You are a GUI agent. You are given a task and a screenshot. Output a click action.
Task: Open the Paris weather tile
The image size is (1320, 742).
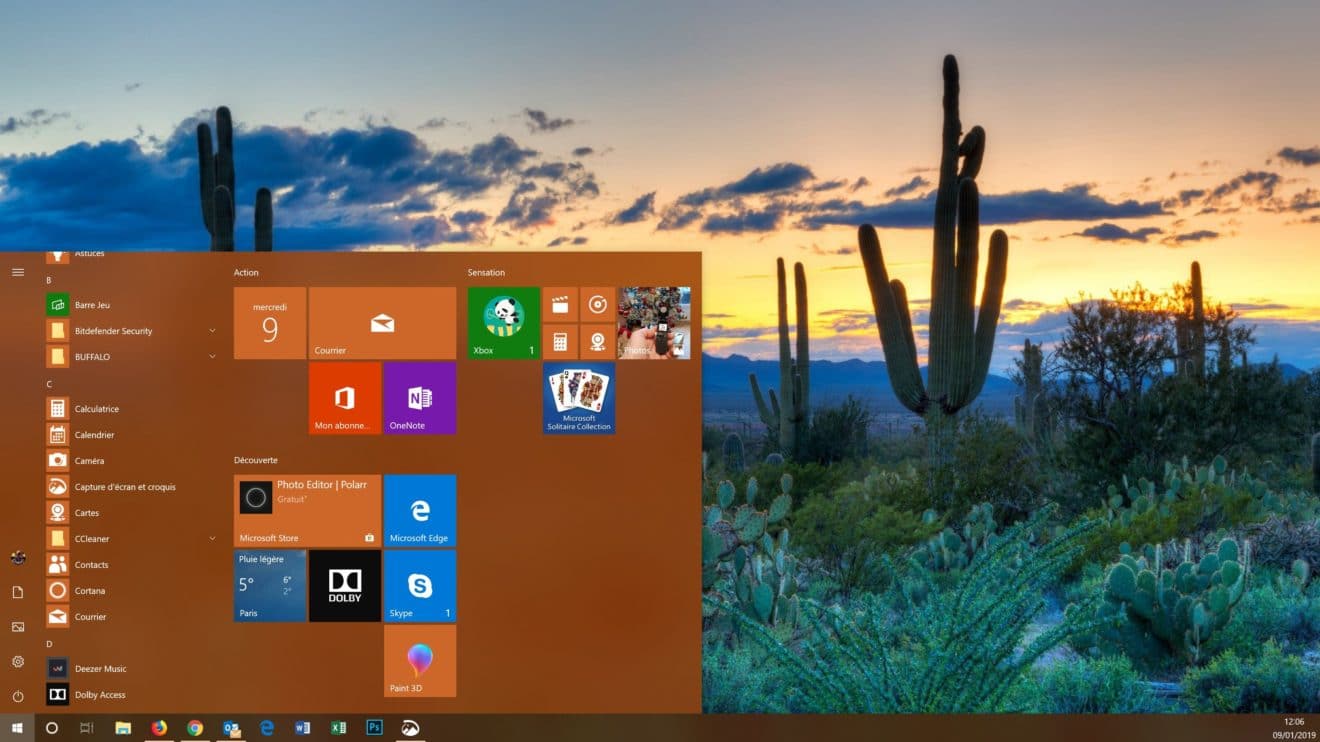coord(270,586)
